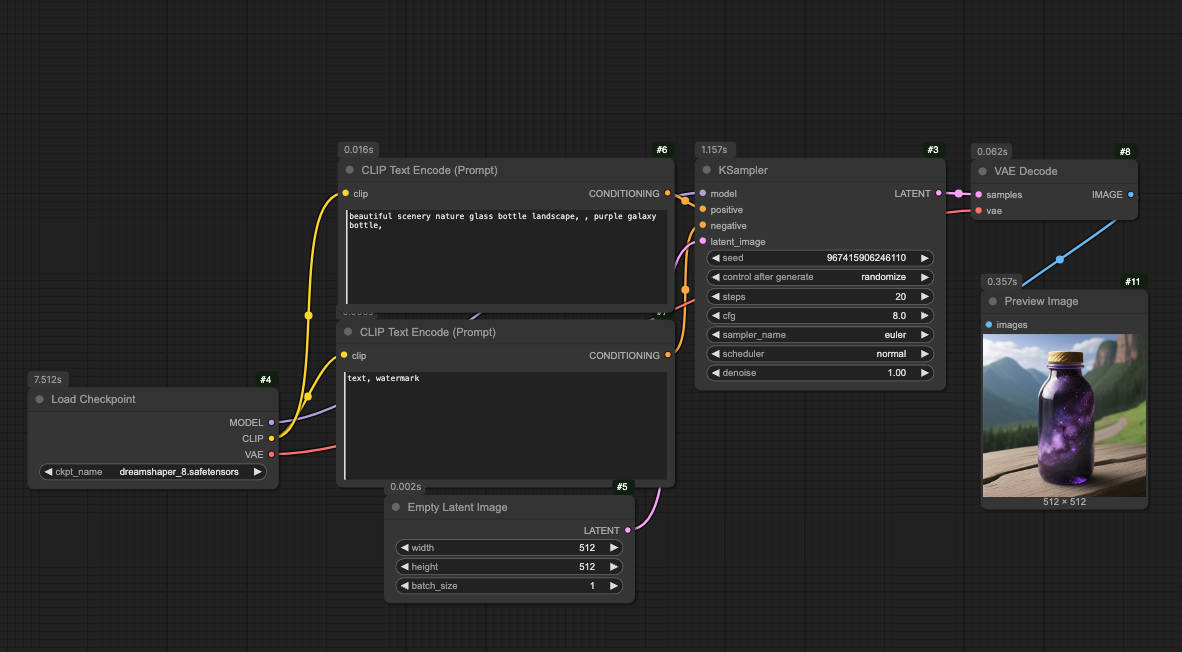Click the positive input socket on KSampler

coord(703,210)
